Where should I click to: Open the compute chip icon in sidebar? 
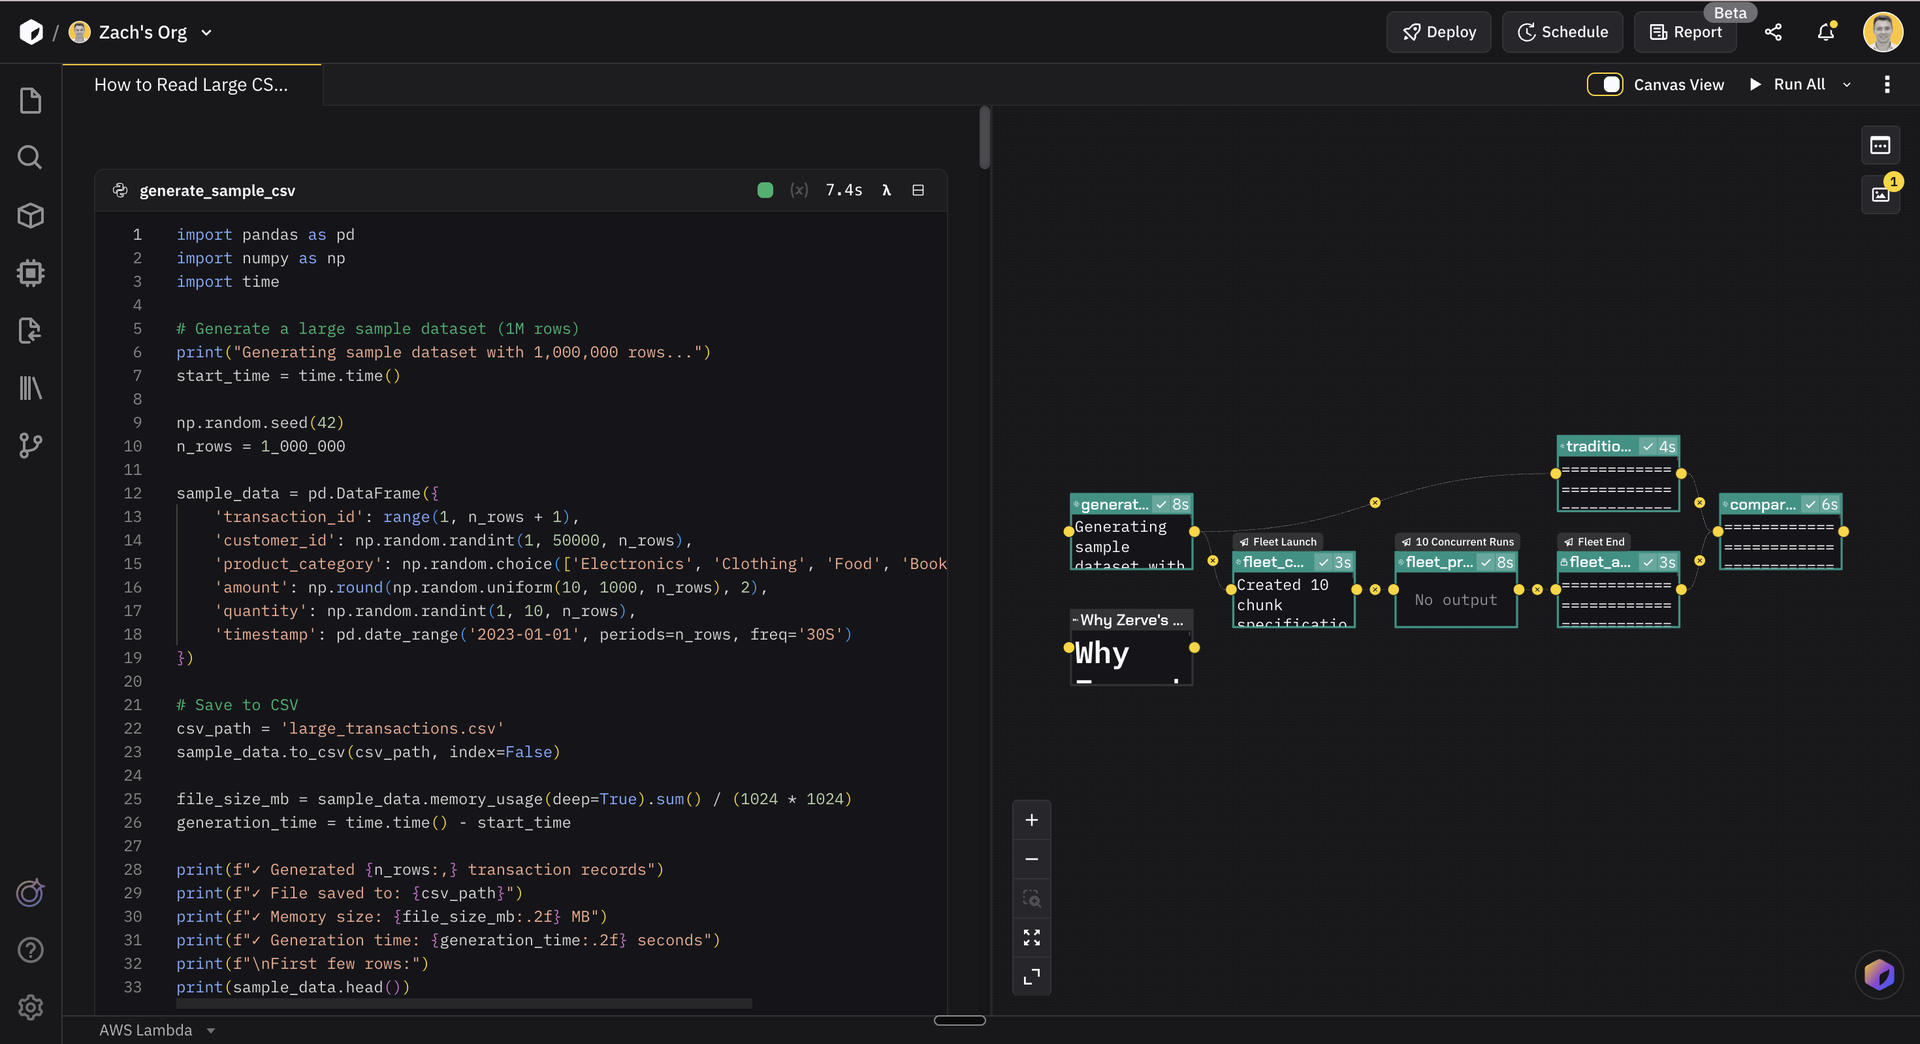click(31, 273)
